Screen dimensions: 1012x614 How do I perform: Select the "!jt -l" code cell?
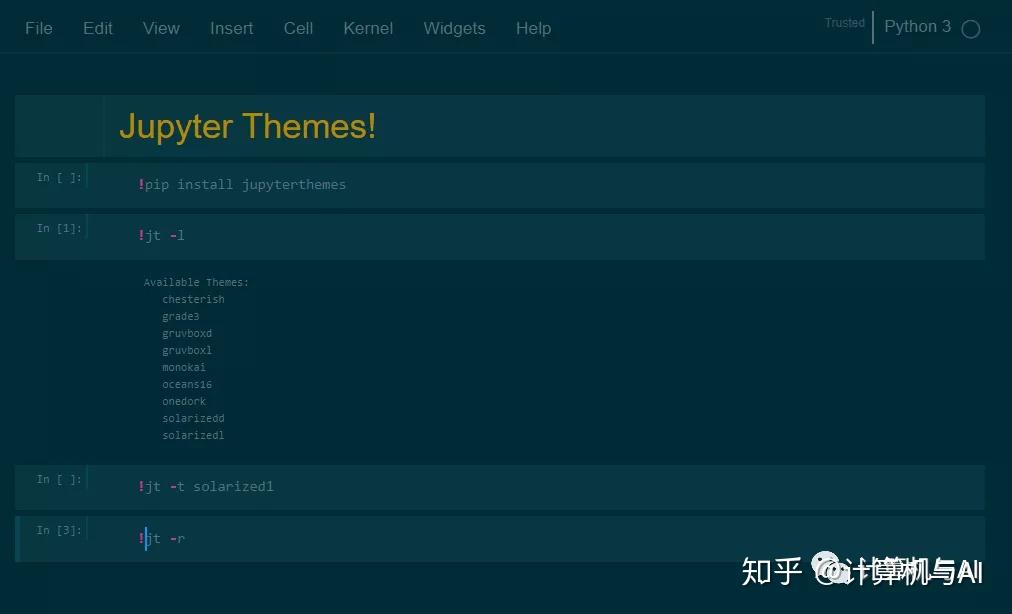click(160, 235)
